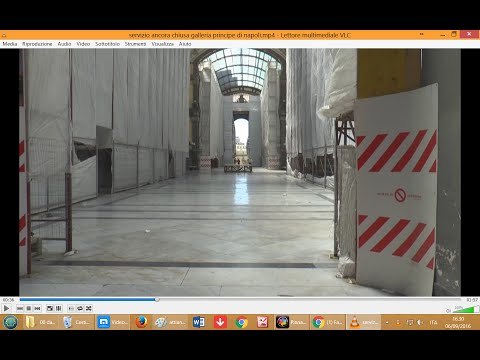Click the total duration label
The width and height of the screenshot is (480, 360).
[472, 300]
